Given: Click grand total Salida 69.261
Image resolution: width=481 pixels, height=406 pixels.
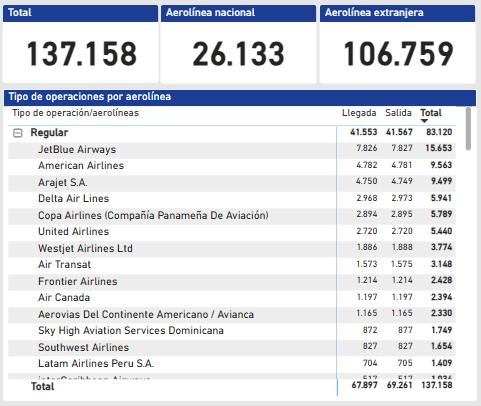Looking at the screenshot, I should click(399, 385).
